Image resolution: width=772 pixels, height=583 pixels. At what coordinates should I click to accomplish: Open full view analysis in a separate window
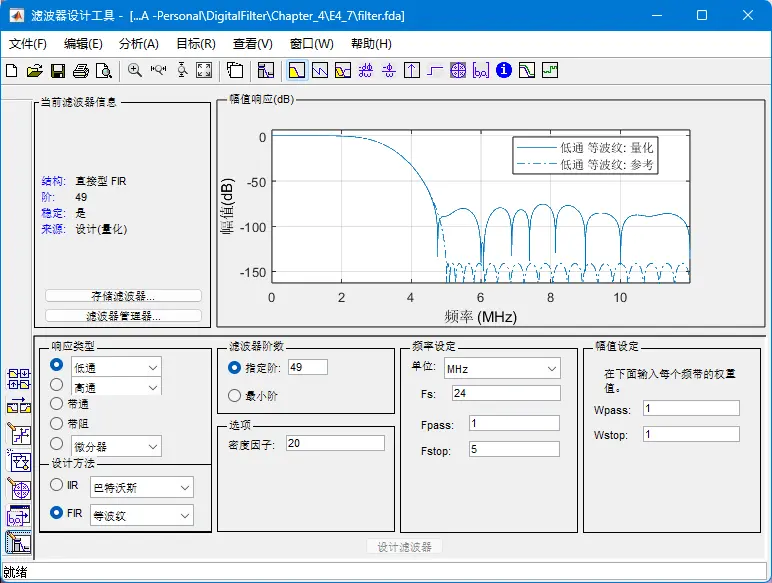pyautogui.click(x=235, y=70)
